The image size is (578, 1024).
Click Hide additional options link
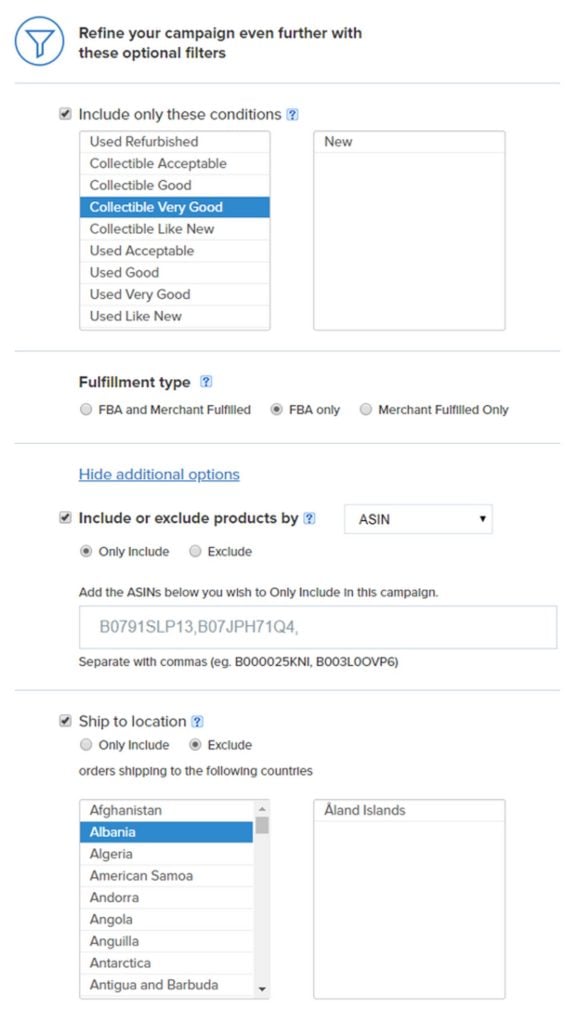pos(159,474)
